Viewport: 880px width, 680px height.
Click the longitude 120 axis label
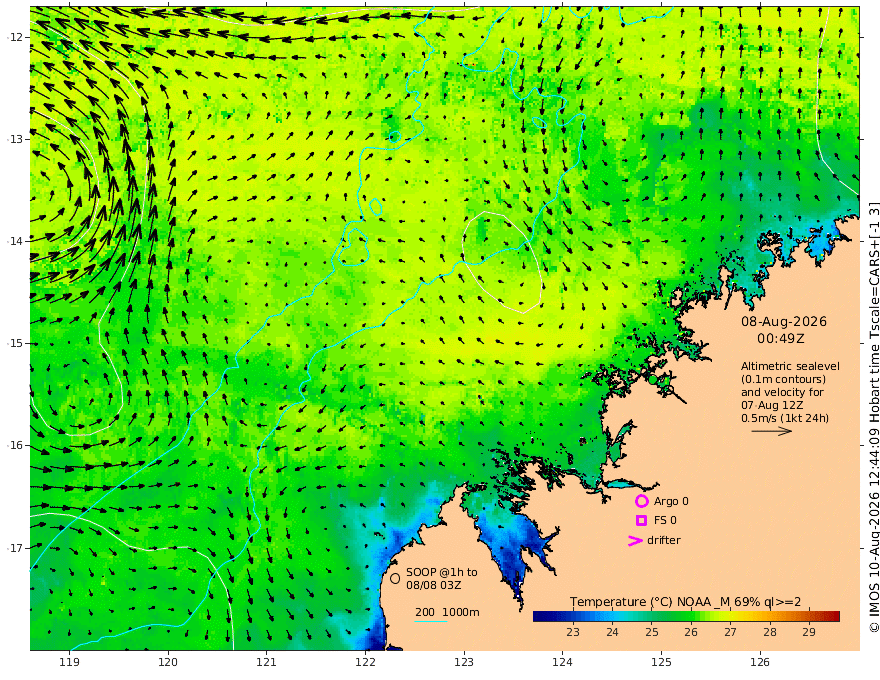point(168,663)
